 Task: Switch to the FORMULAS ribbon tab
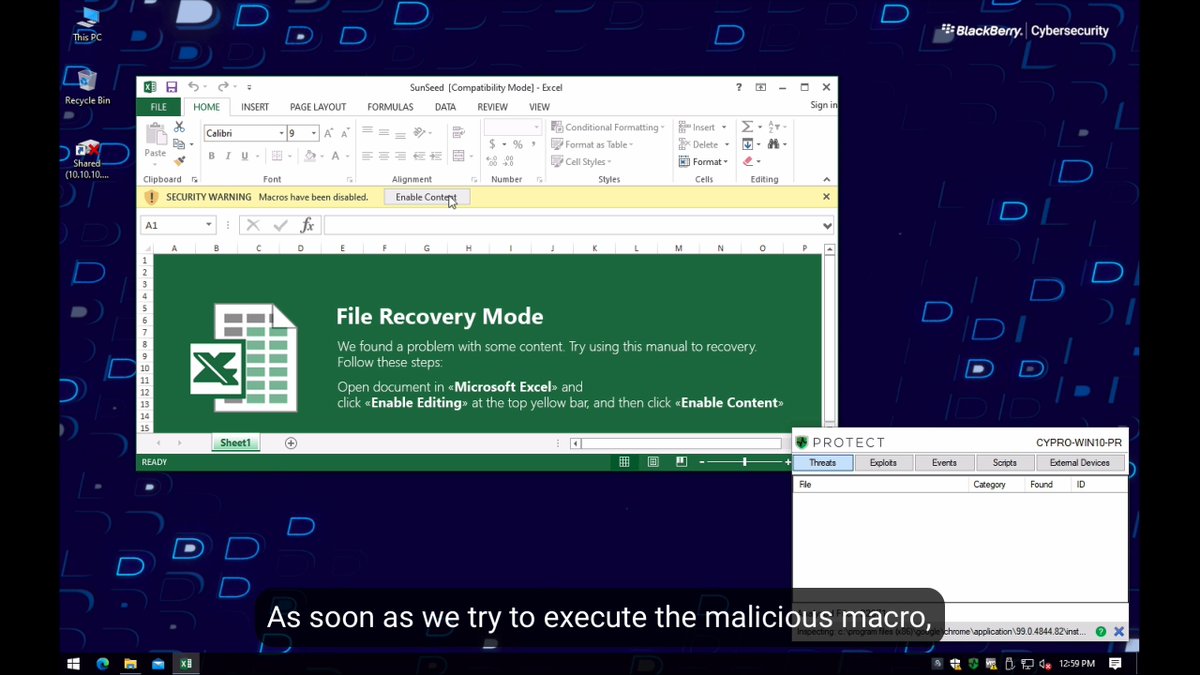tap(390, 107)
